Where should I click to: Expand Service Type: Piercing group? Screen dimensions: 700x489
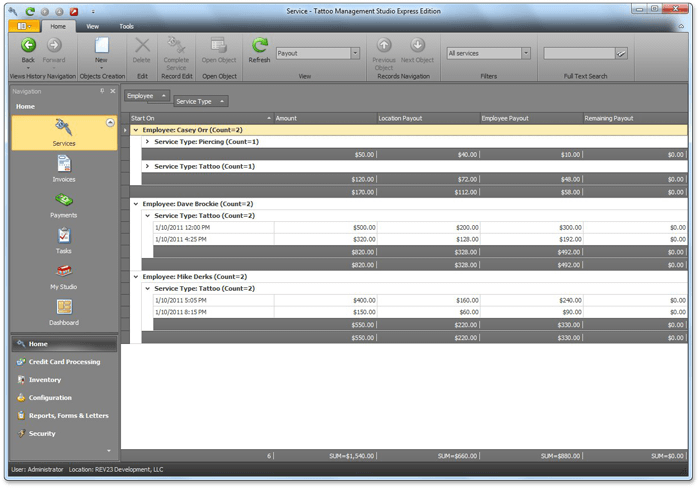tap(147, 142)
